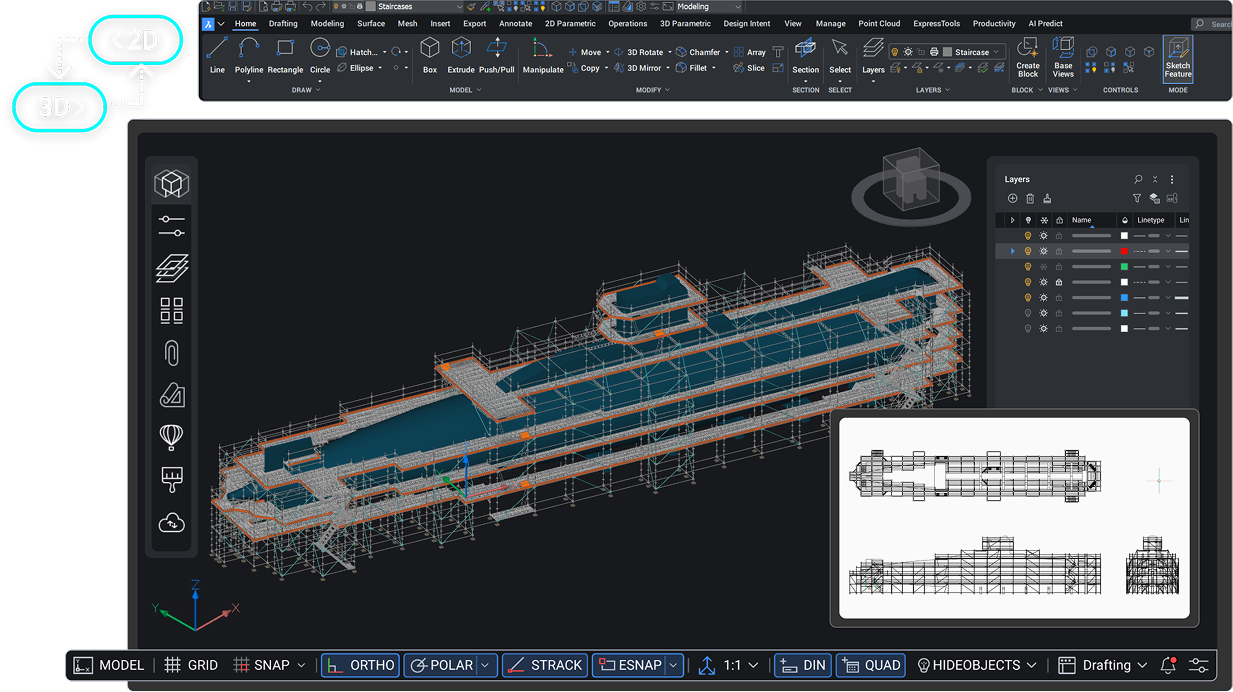The width and height of the screenshot is (1233, 692).
Task: Click the trash icon in Layers panel
Action: (x=1030, y=199)
